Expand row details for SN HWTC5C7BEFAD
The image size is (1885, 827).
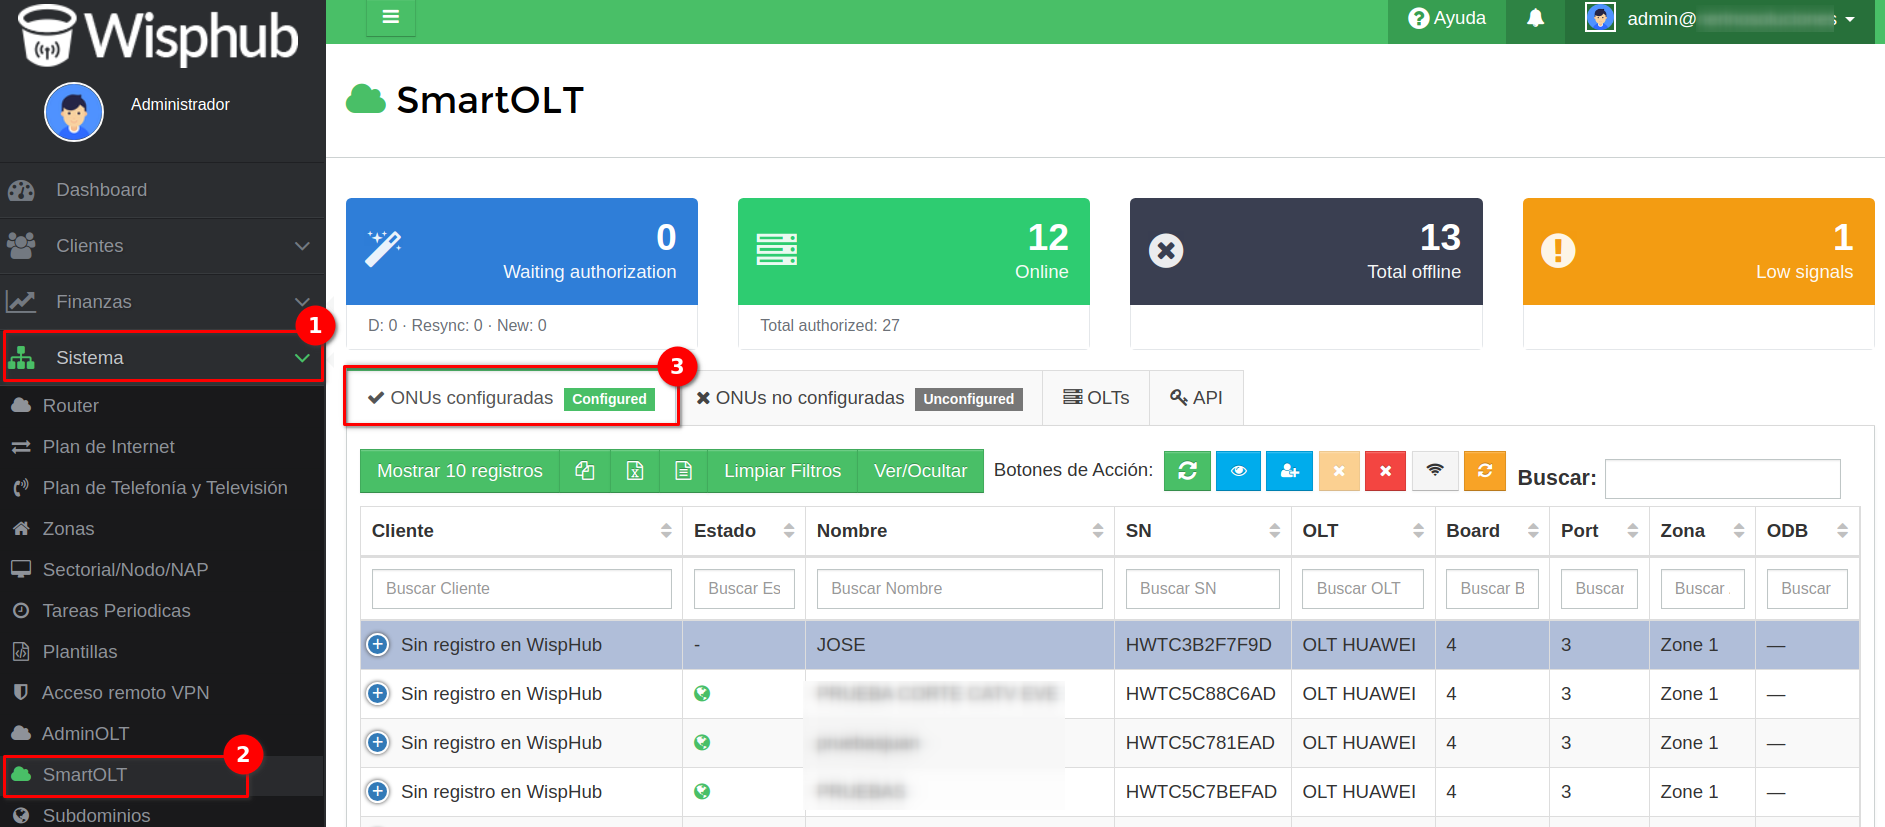click(x=377, y=792)
